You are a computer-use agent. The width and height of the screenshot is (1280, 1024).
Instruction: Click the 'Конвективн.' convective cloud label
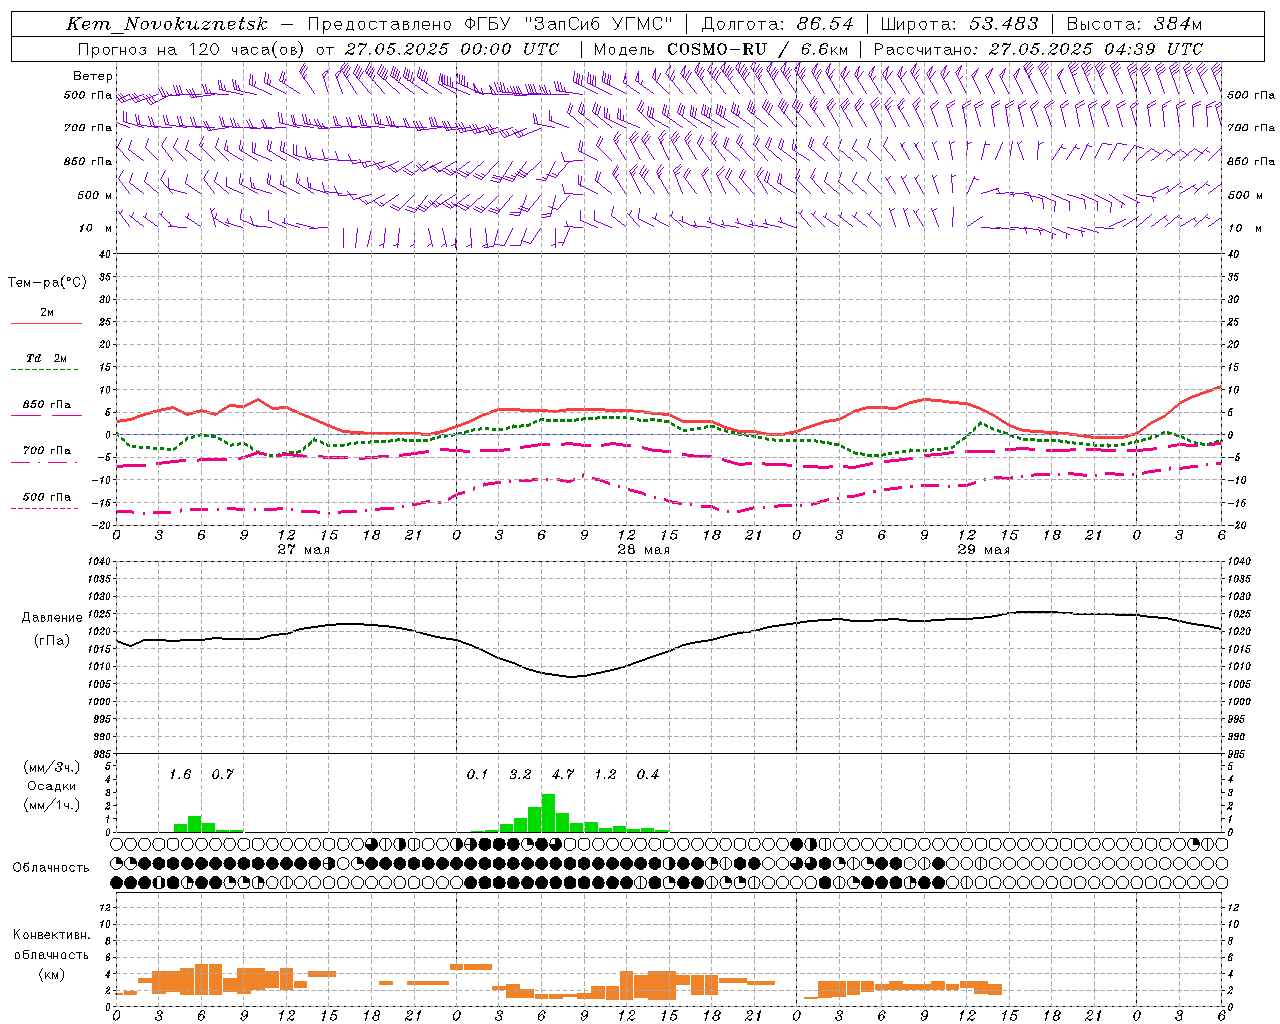pos(51,935)
